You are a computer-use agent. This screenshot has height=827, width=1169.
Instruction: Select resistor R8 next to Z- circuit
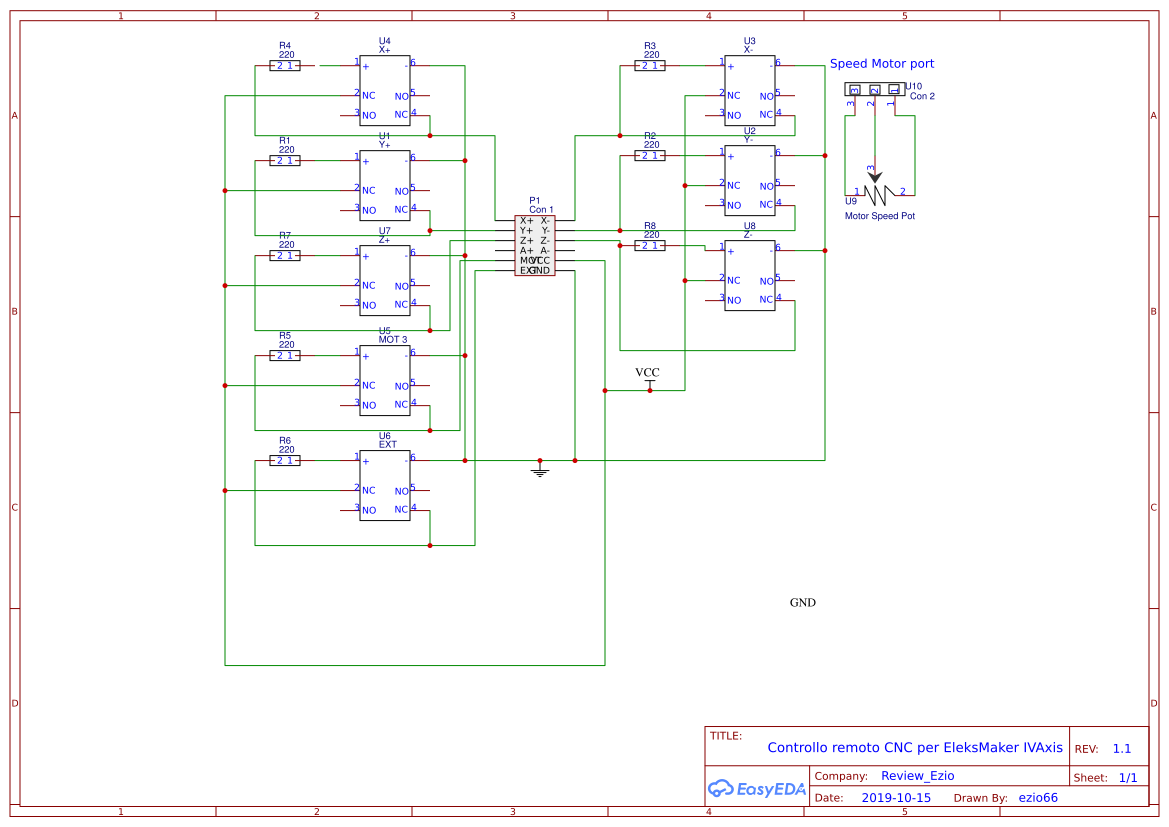[649, 244]
